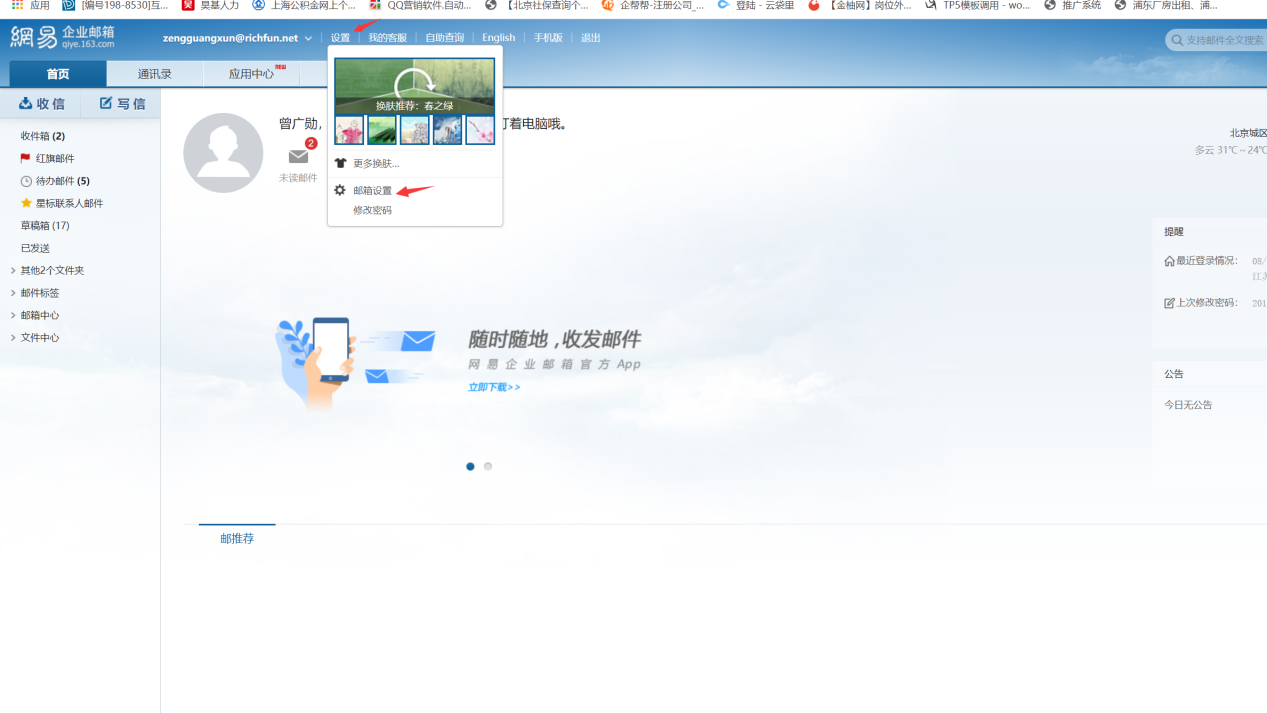
Task: Expand the 邮箱中心 section
Action: click(x=13, y=315)
